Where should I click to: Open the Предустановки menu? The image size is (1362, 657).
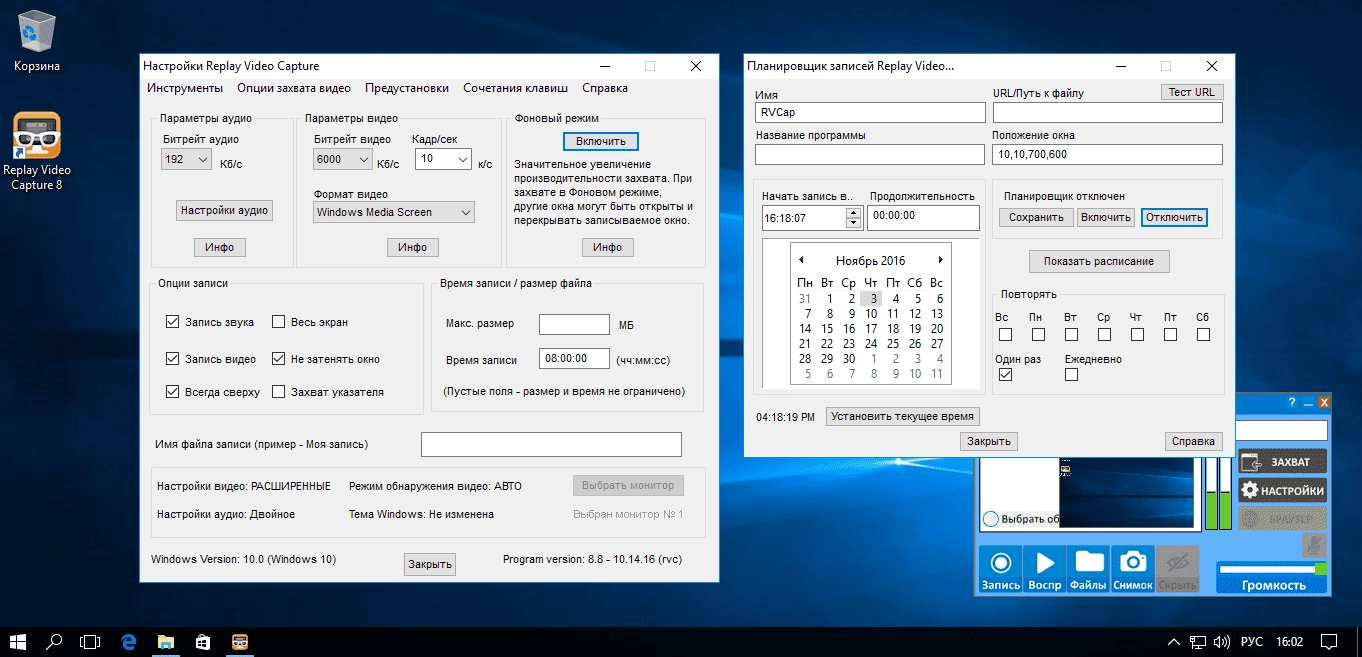pos(407,88)
